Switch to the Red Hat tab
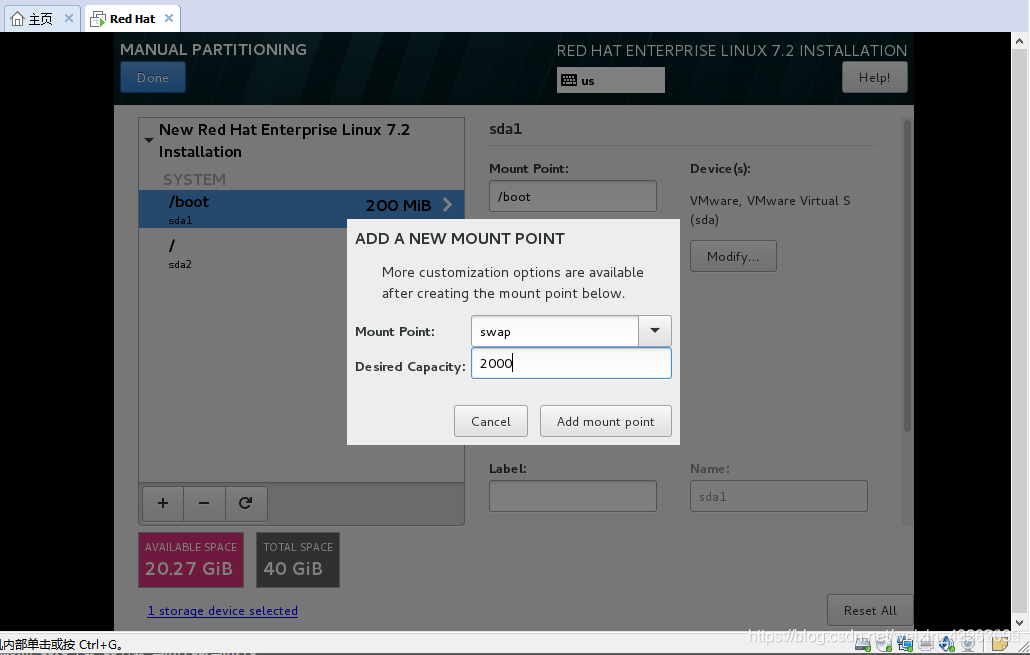1030x655 pixels. (x=132, y=18)
